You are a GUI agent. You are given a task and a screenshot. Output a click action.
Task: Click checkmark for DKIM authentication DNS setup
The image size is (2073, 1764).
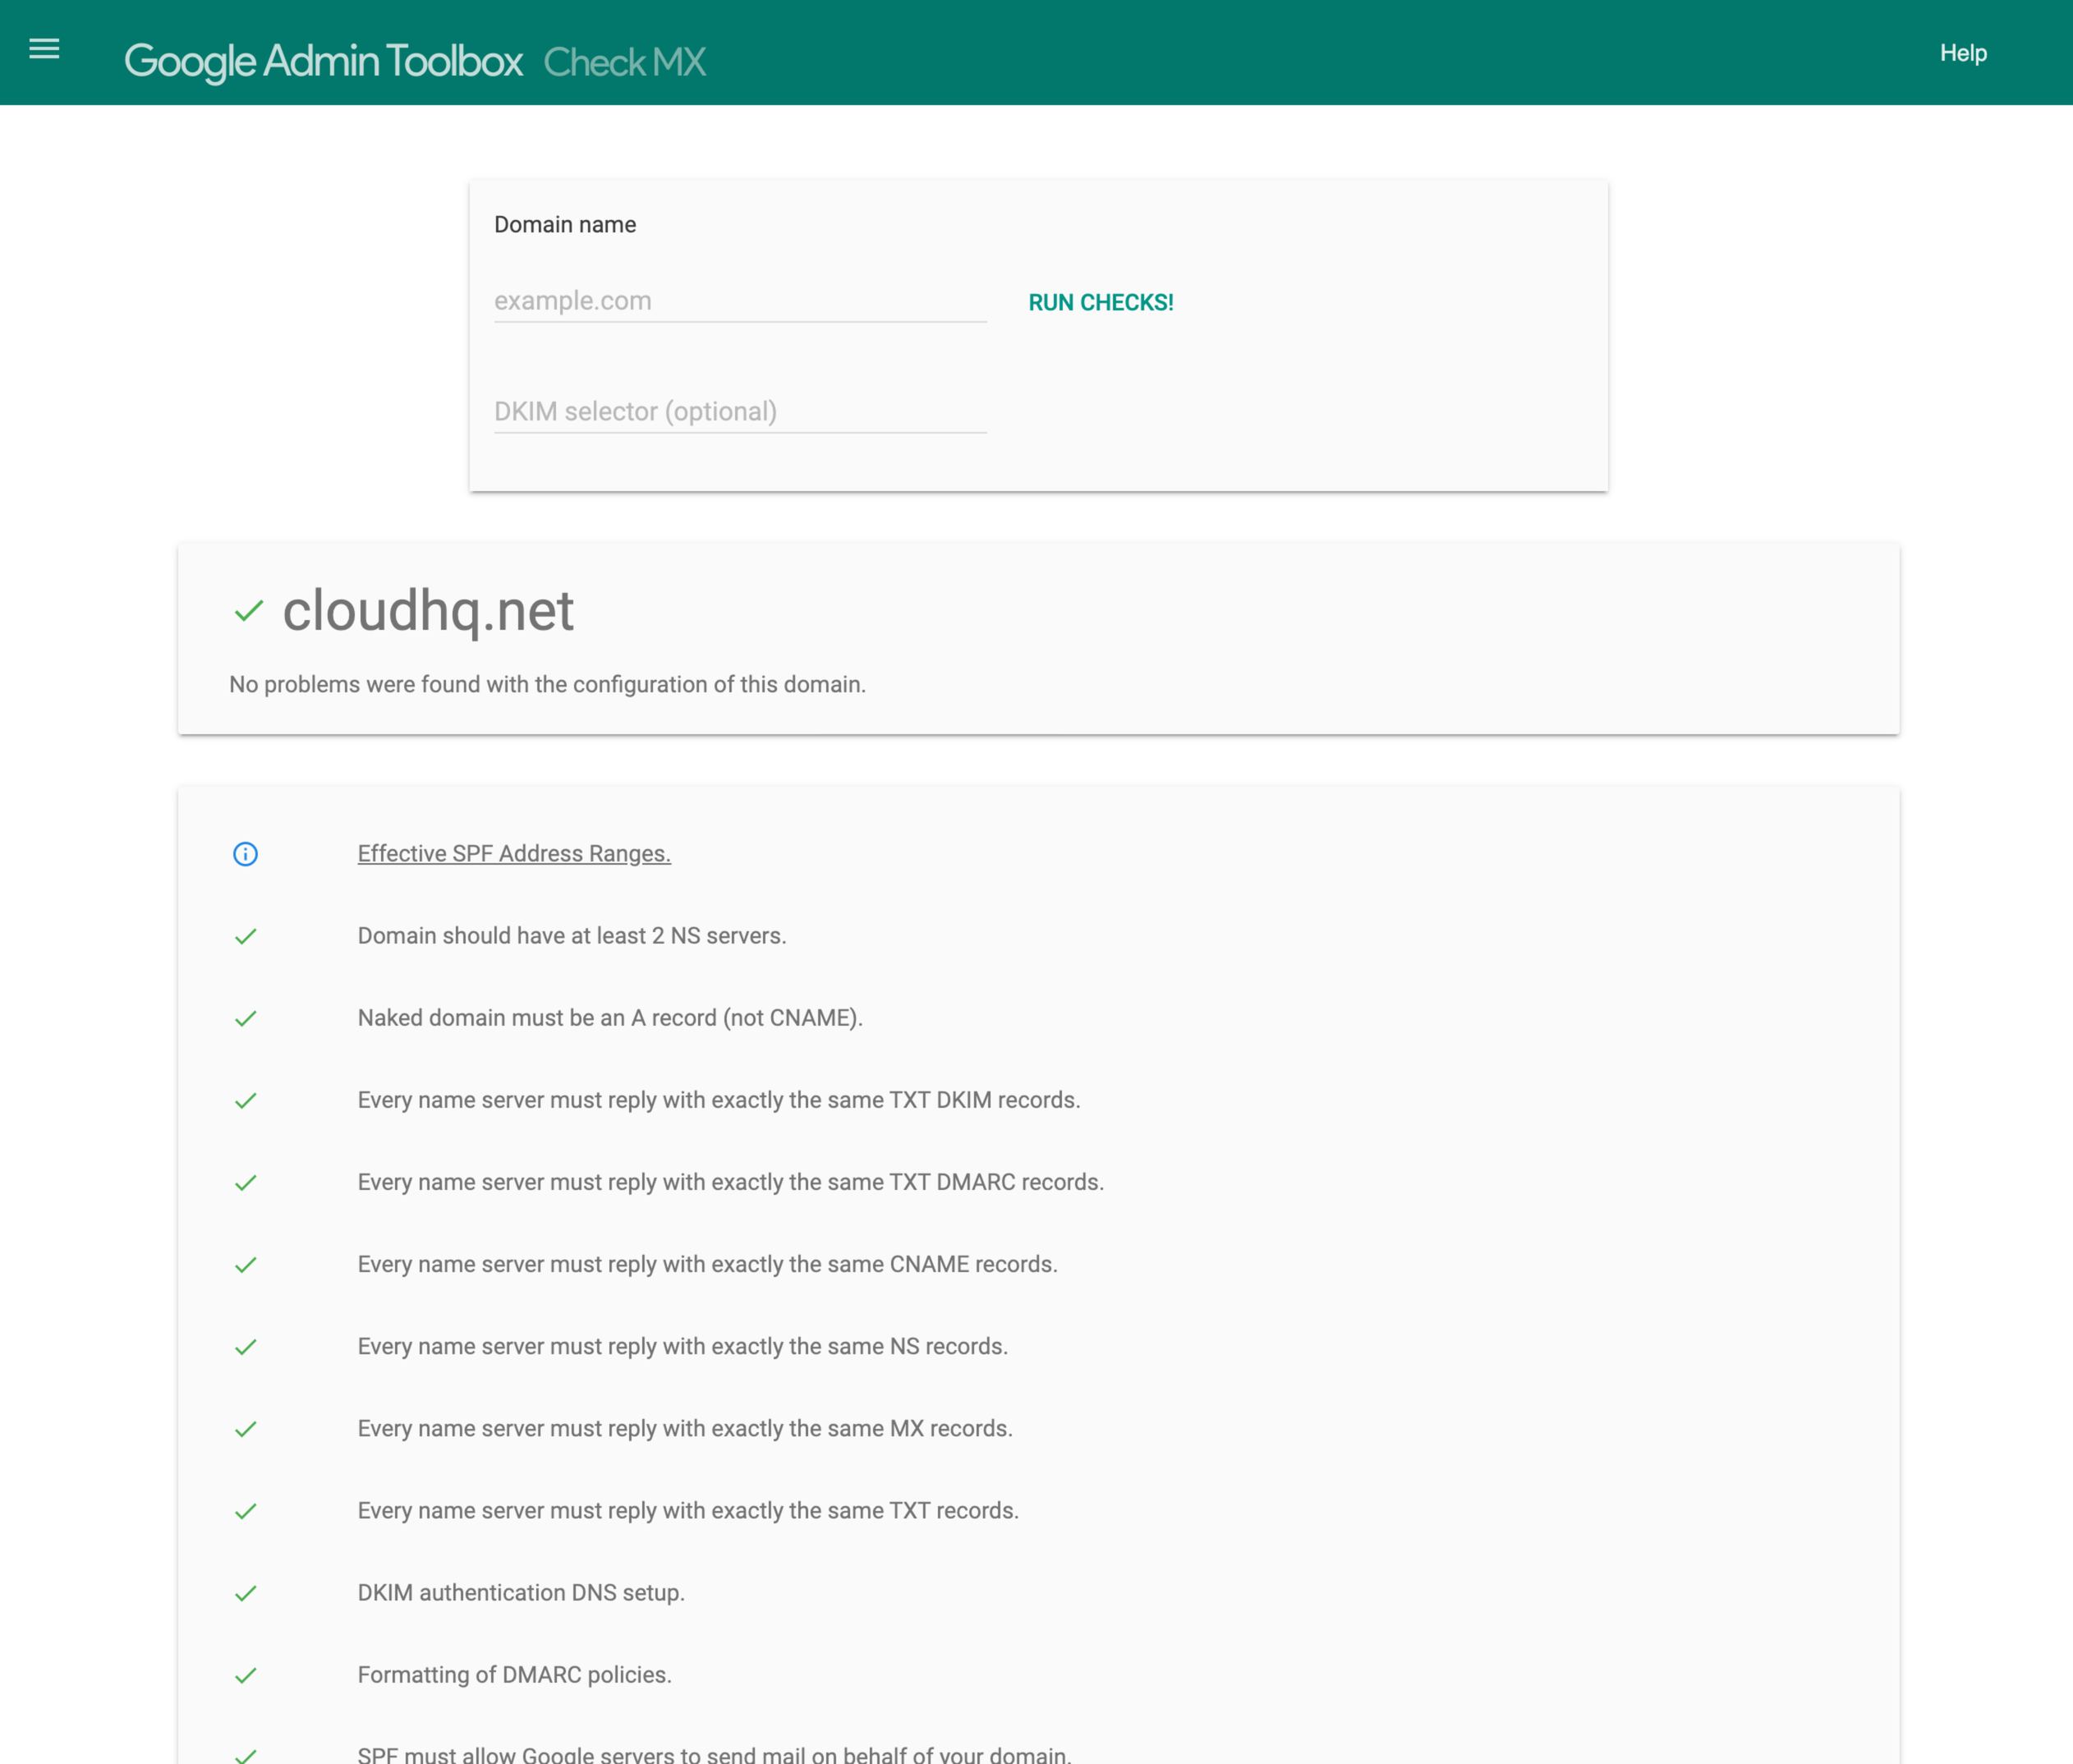tap(246, 1593)
